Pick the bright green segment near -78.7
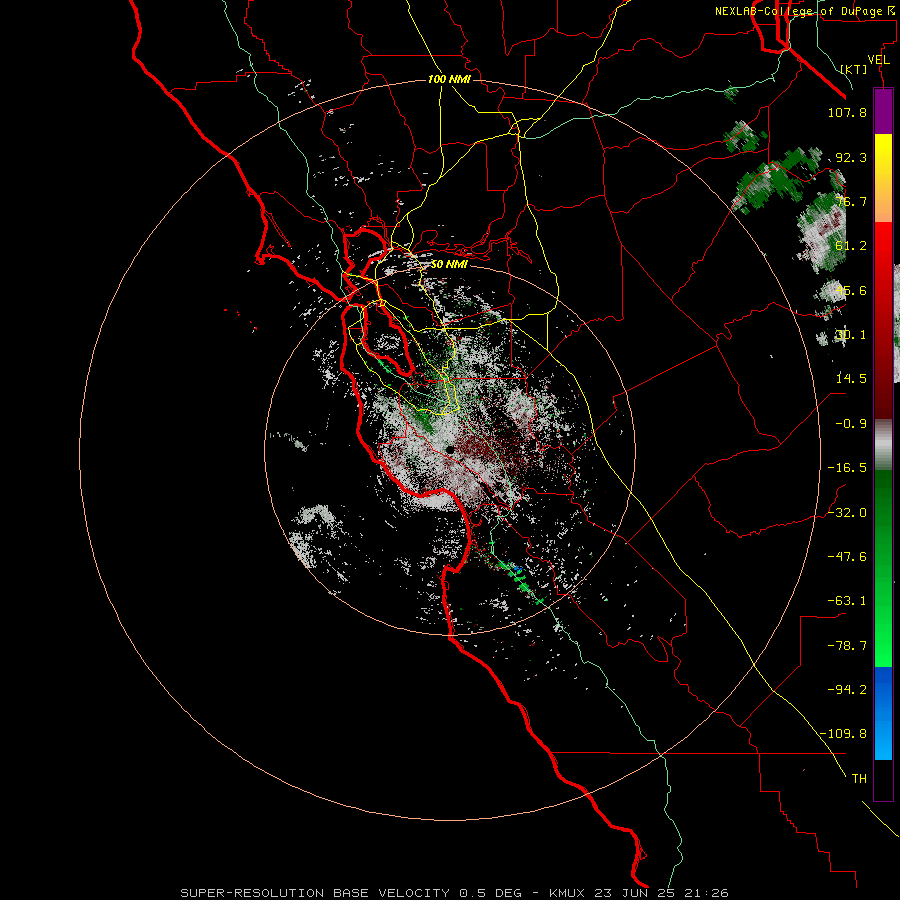The height and width of the screenshot is (900, 900). coord(883,646)
